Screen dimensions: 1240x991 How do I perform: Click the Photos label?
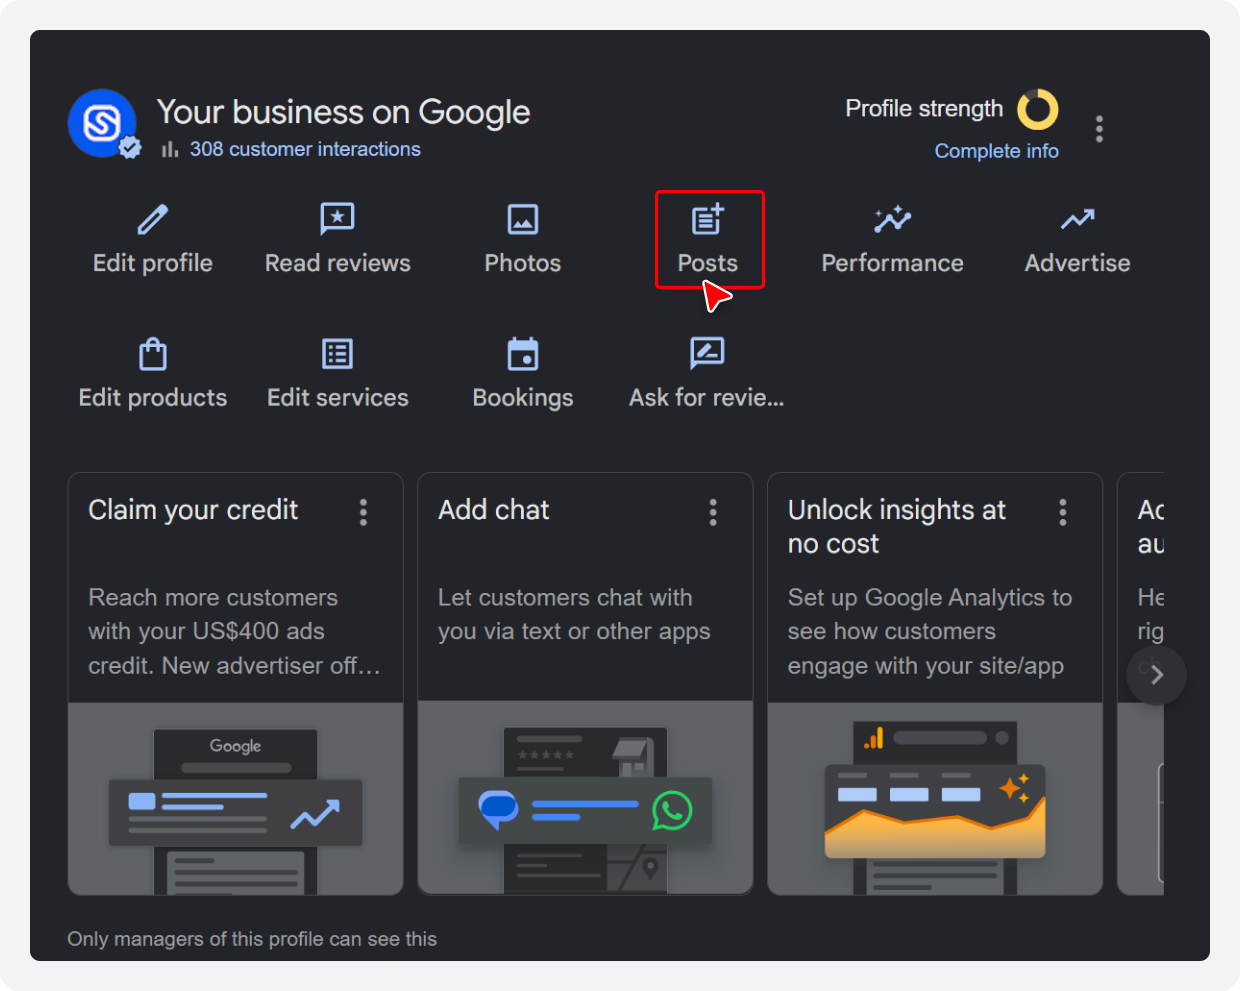coord(523,263)
